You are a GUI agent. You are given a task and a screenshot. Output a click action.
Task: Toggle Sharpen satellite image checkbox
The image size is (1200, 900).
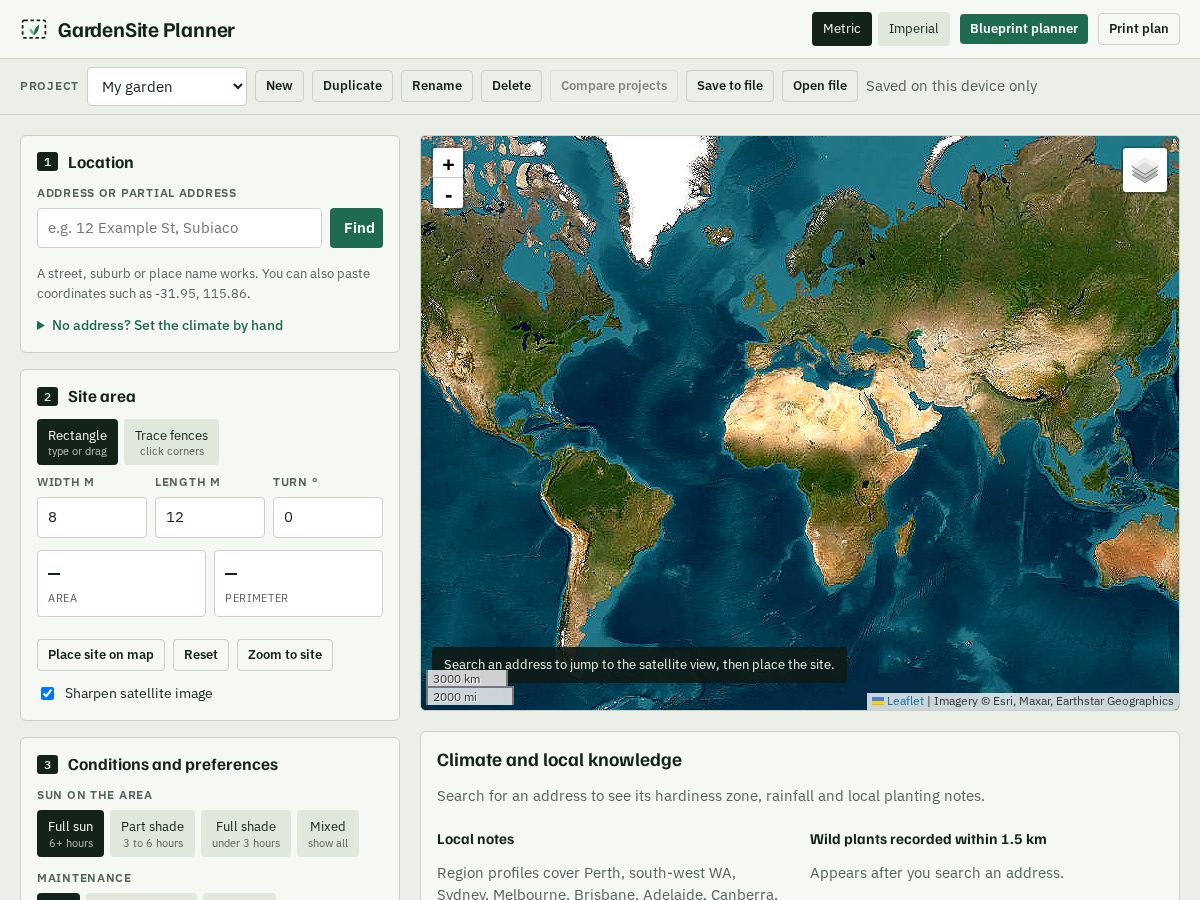pos(47,693)
